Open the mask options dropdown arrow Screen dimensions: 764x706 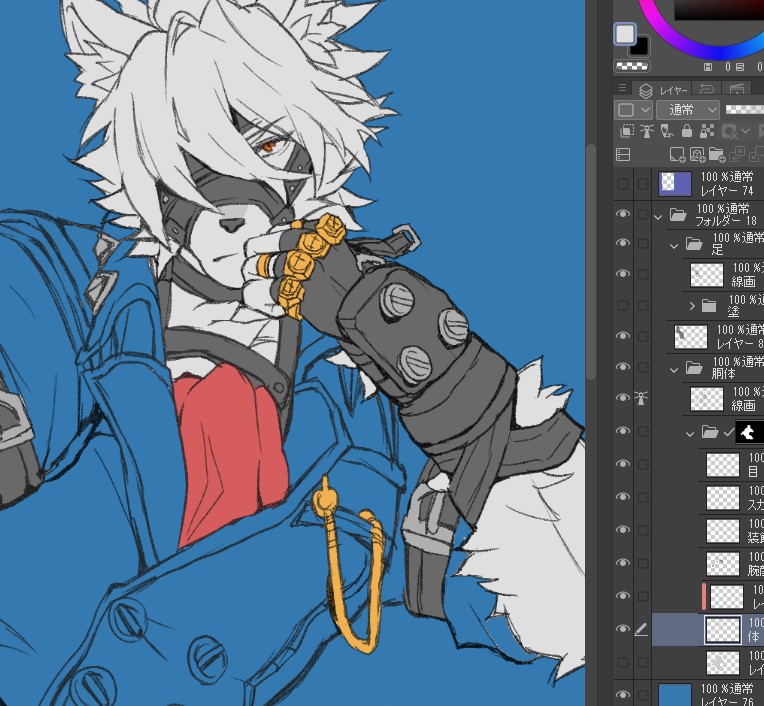pyautogui.click(x=745, y=132)
